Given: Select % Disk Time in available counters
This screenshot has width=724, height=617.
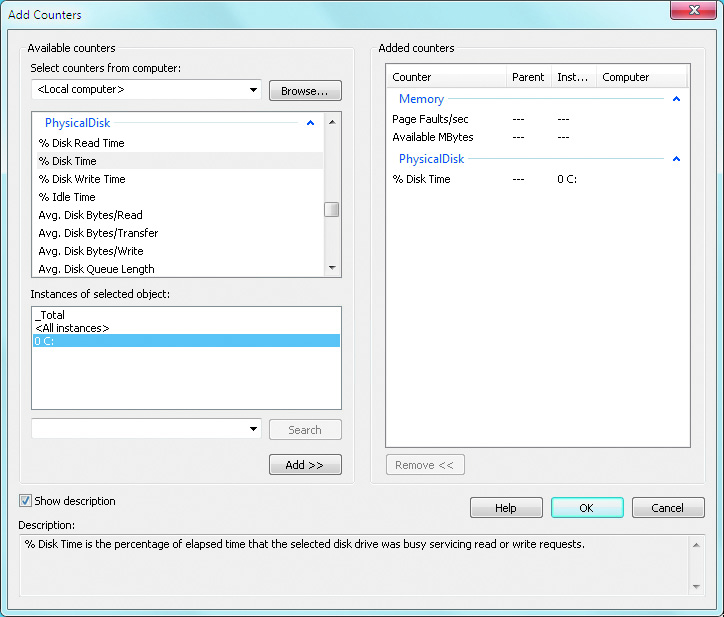Looking at the screenshot, I should pyautogui.click(x=180, y=161).
